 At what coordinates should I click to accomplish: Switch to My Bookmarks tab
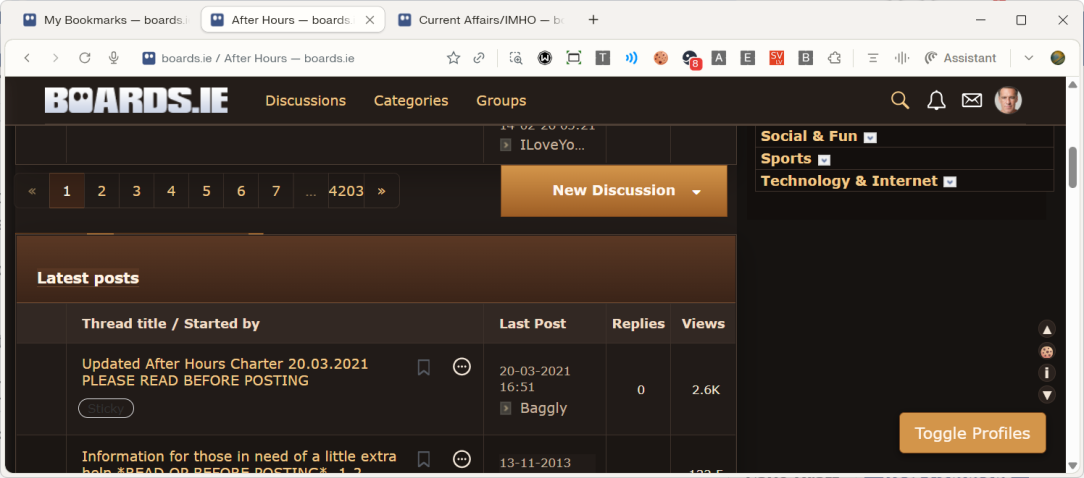pos(105,20)
